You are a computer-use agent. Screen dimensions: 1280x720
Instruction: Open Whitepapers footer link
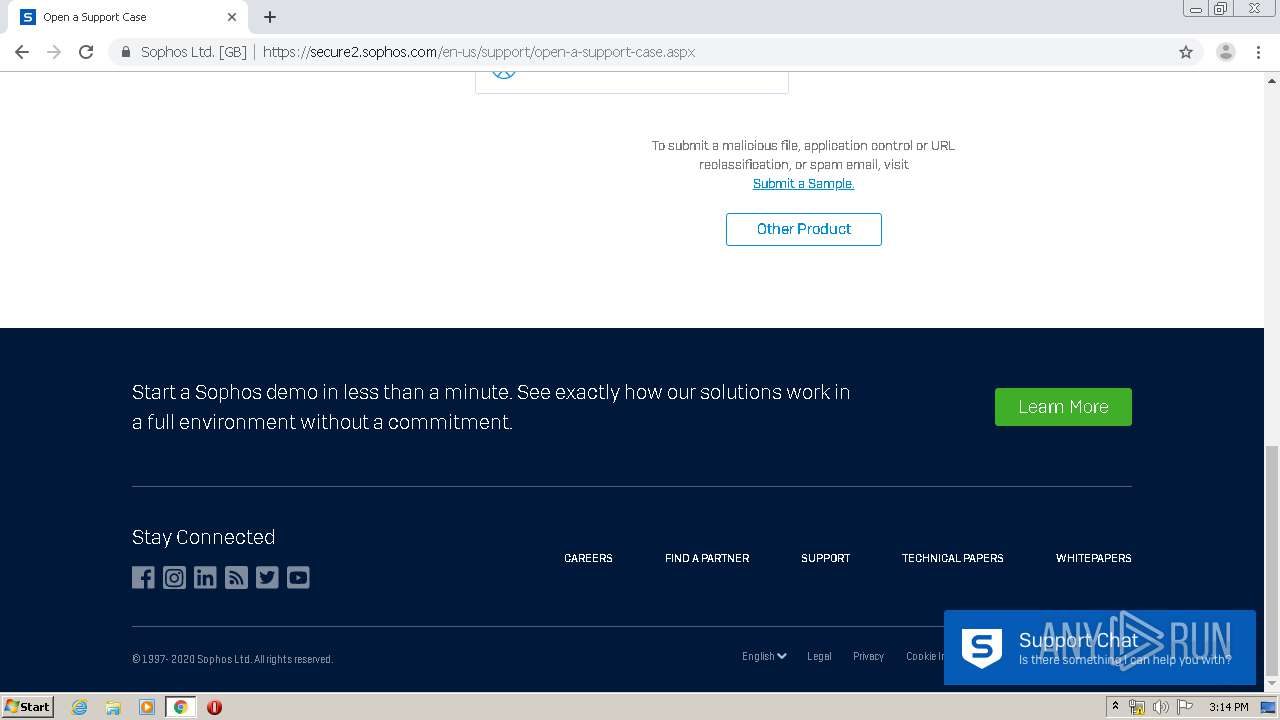click(1093, 558)
